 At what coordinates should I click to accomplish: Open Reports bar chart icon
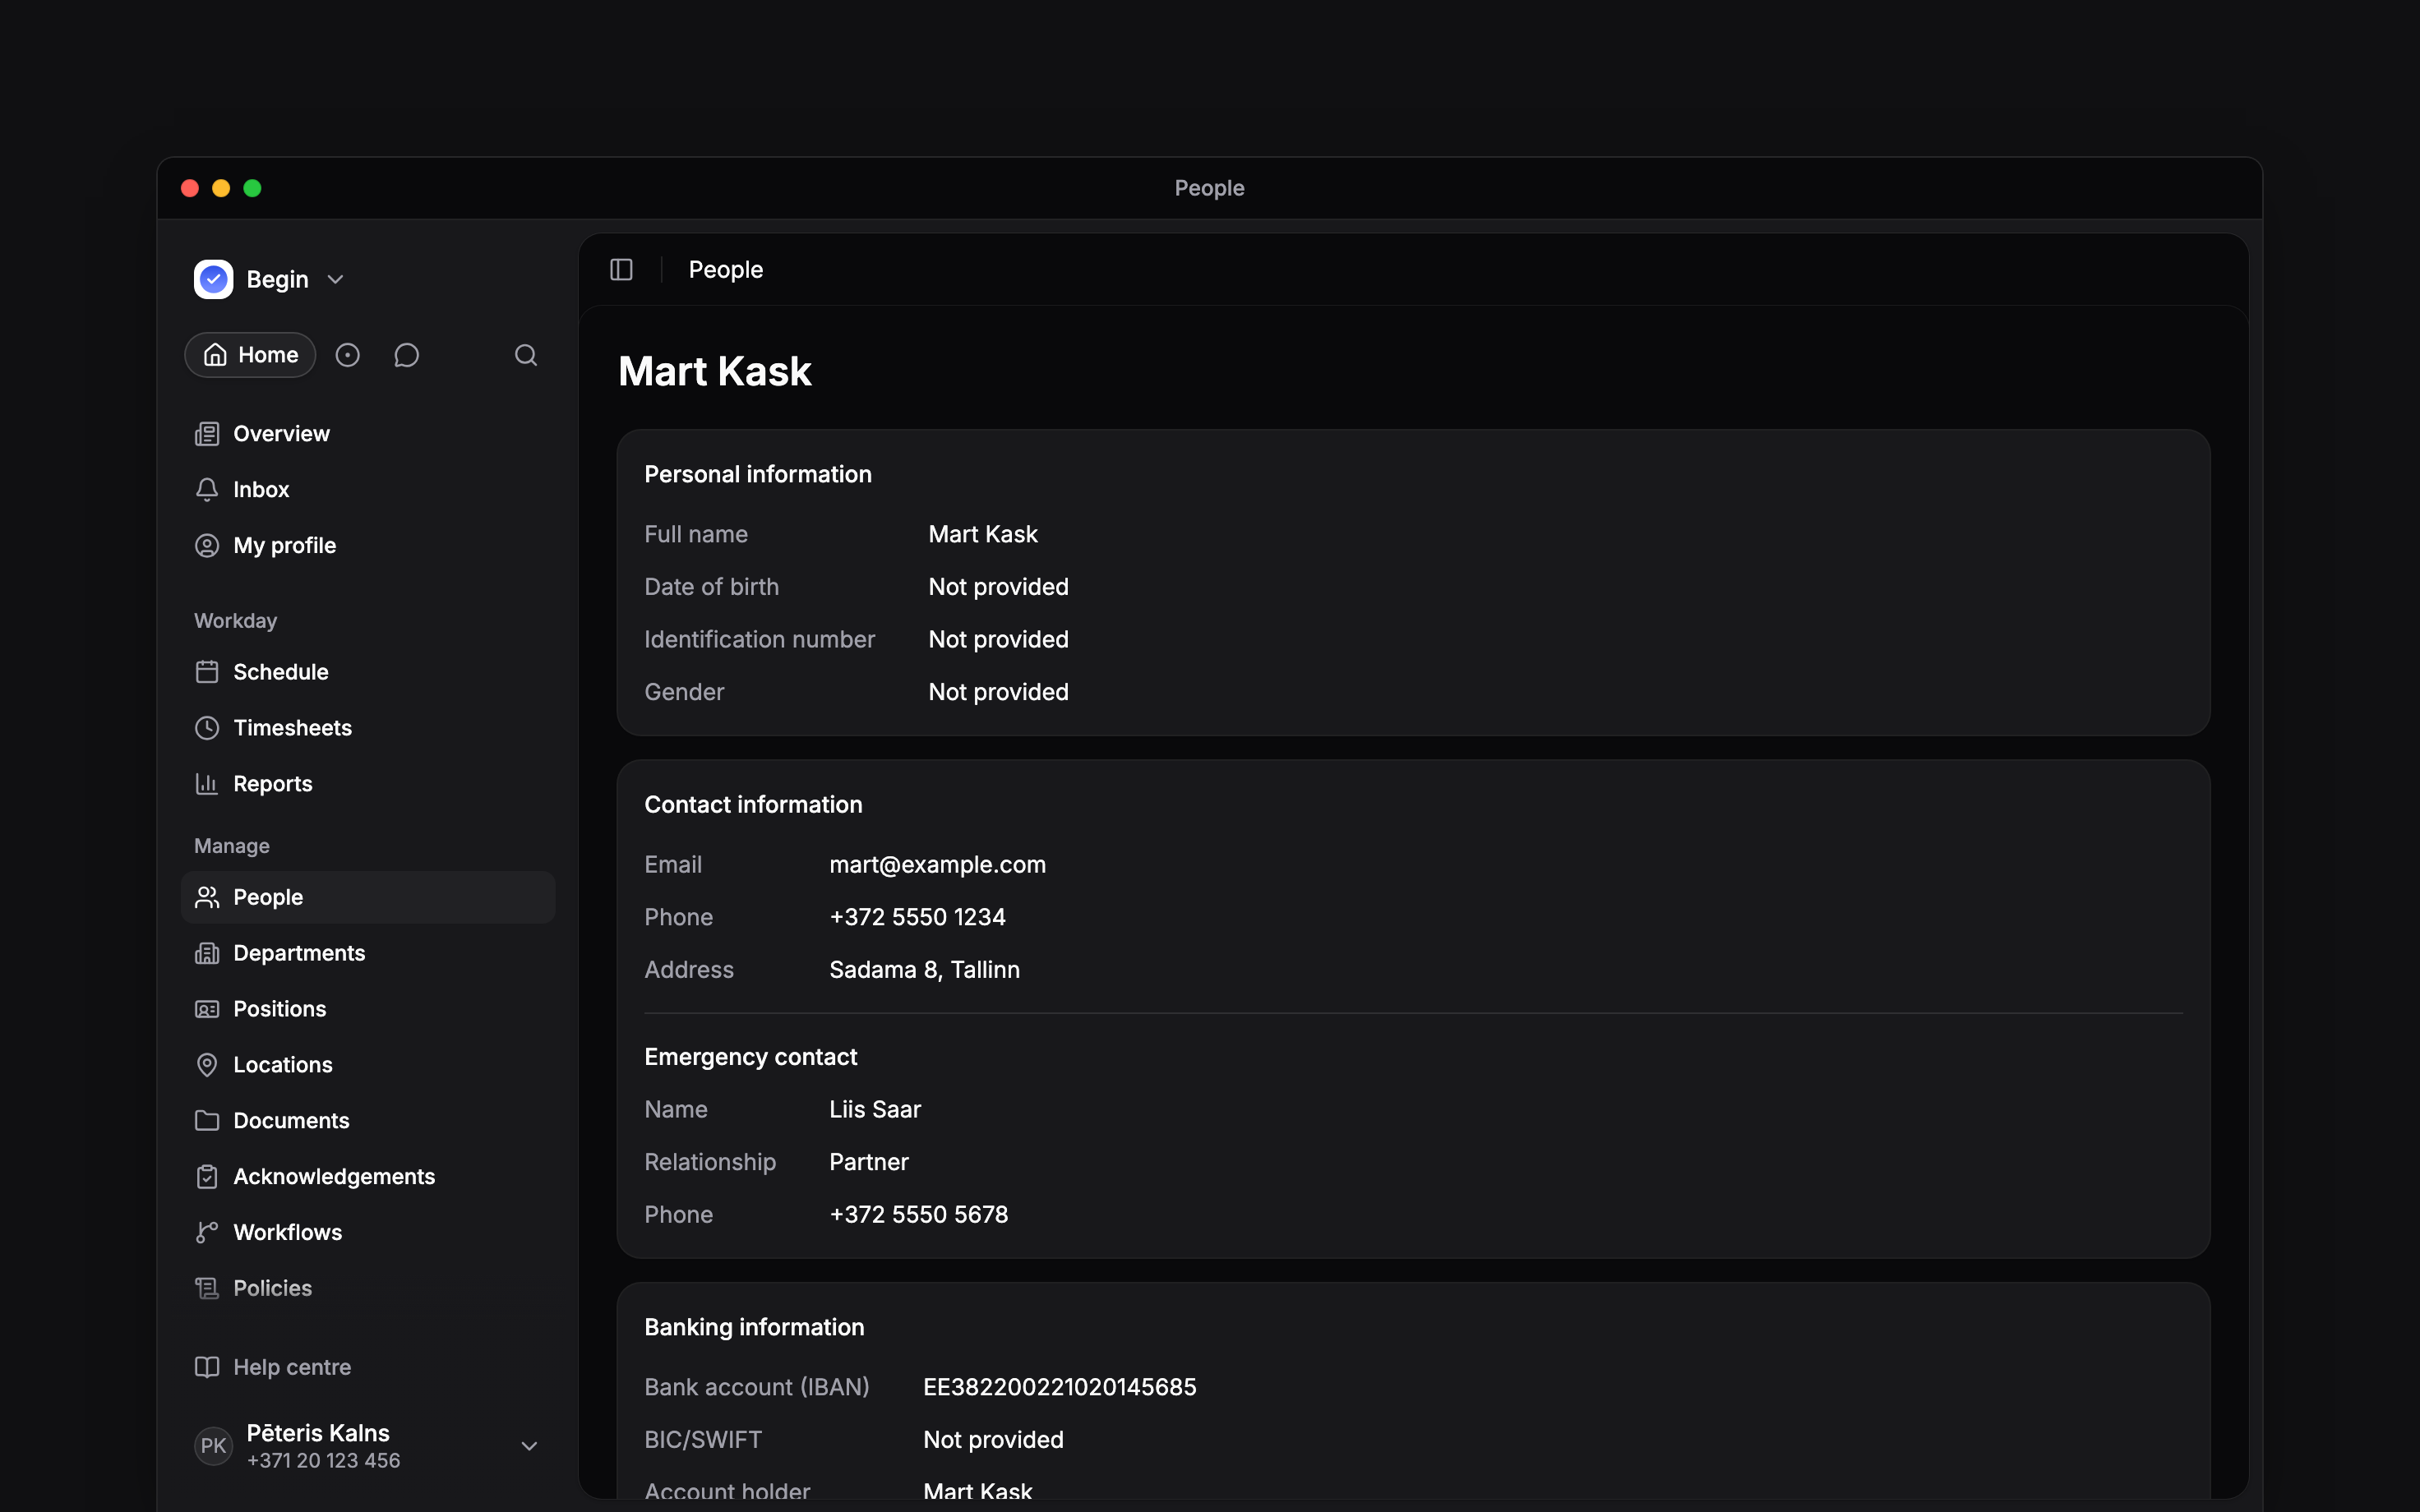(x=207, y=784)
